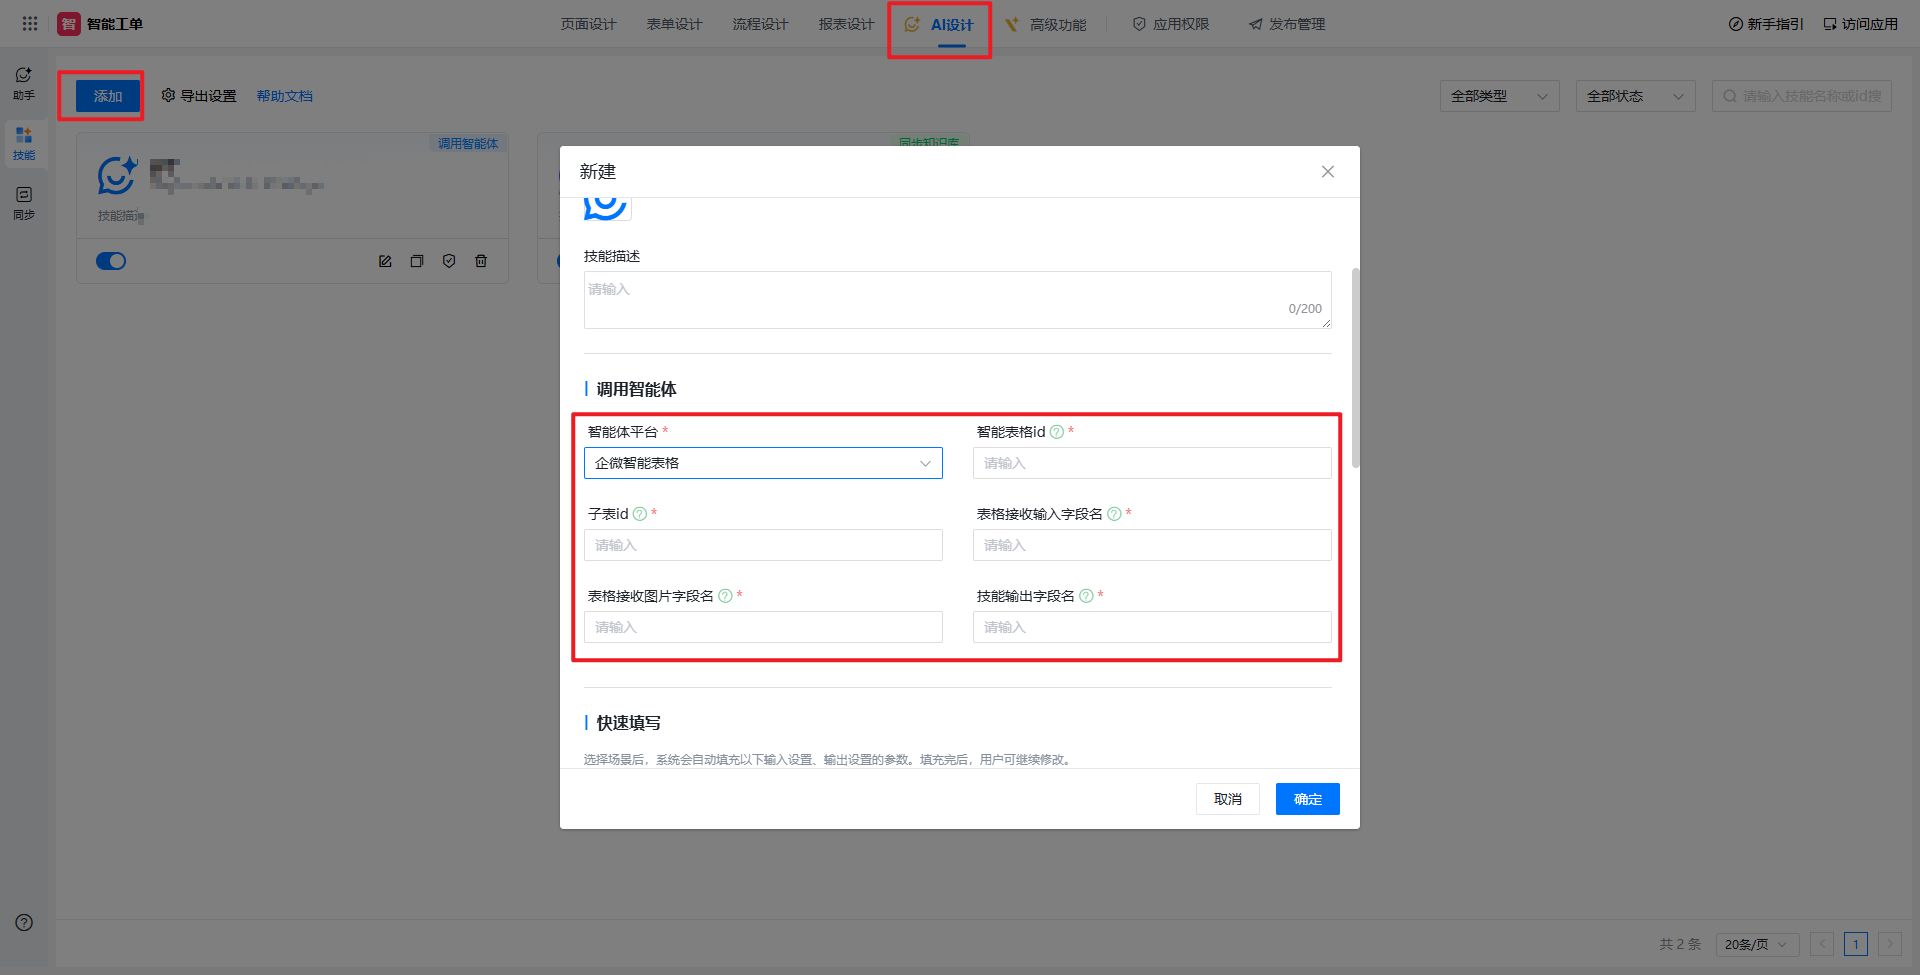1920x975 pixels.
Task: Open the app grid launcher icon
Action: pyautogui.click(x=30, y=23)
